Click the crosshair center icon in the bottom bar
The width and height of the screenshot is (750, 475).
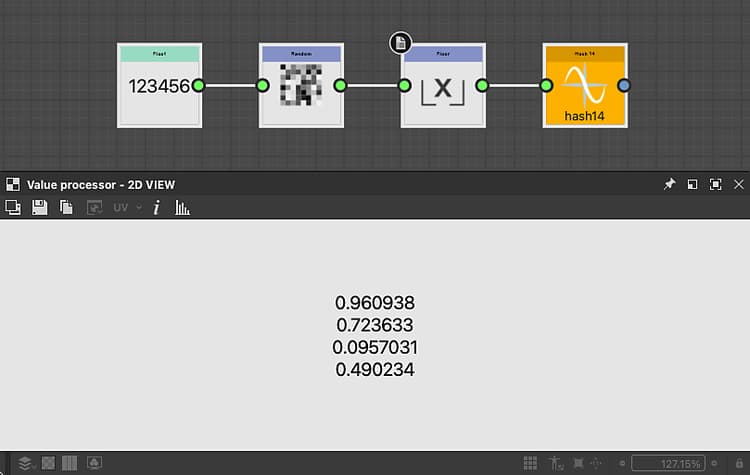click(x=596, y=463)
